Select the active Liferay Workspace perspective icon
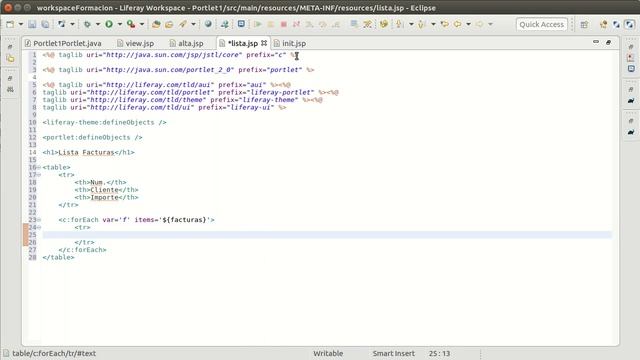This screenshot has height=360, width=640. [630, 24]
